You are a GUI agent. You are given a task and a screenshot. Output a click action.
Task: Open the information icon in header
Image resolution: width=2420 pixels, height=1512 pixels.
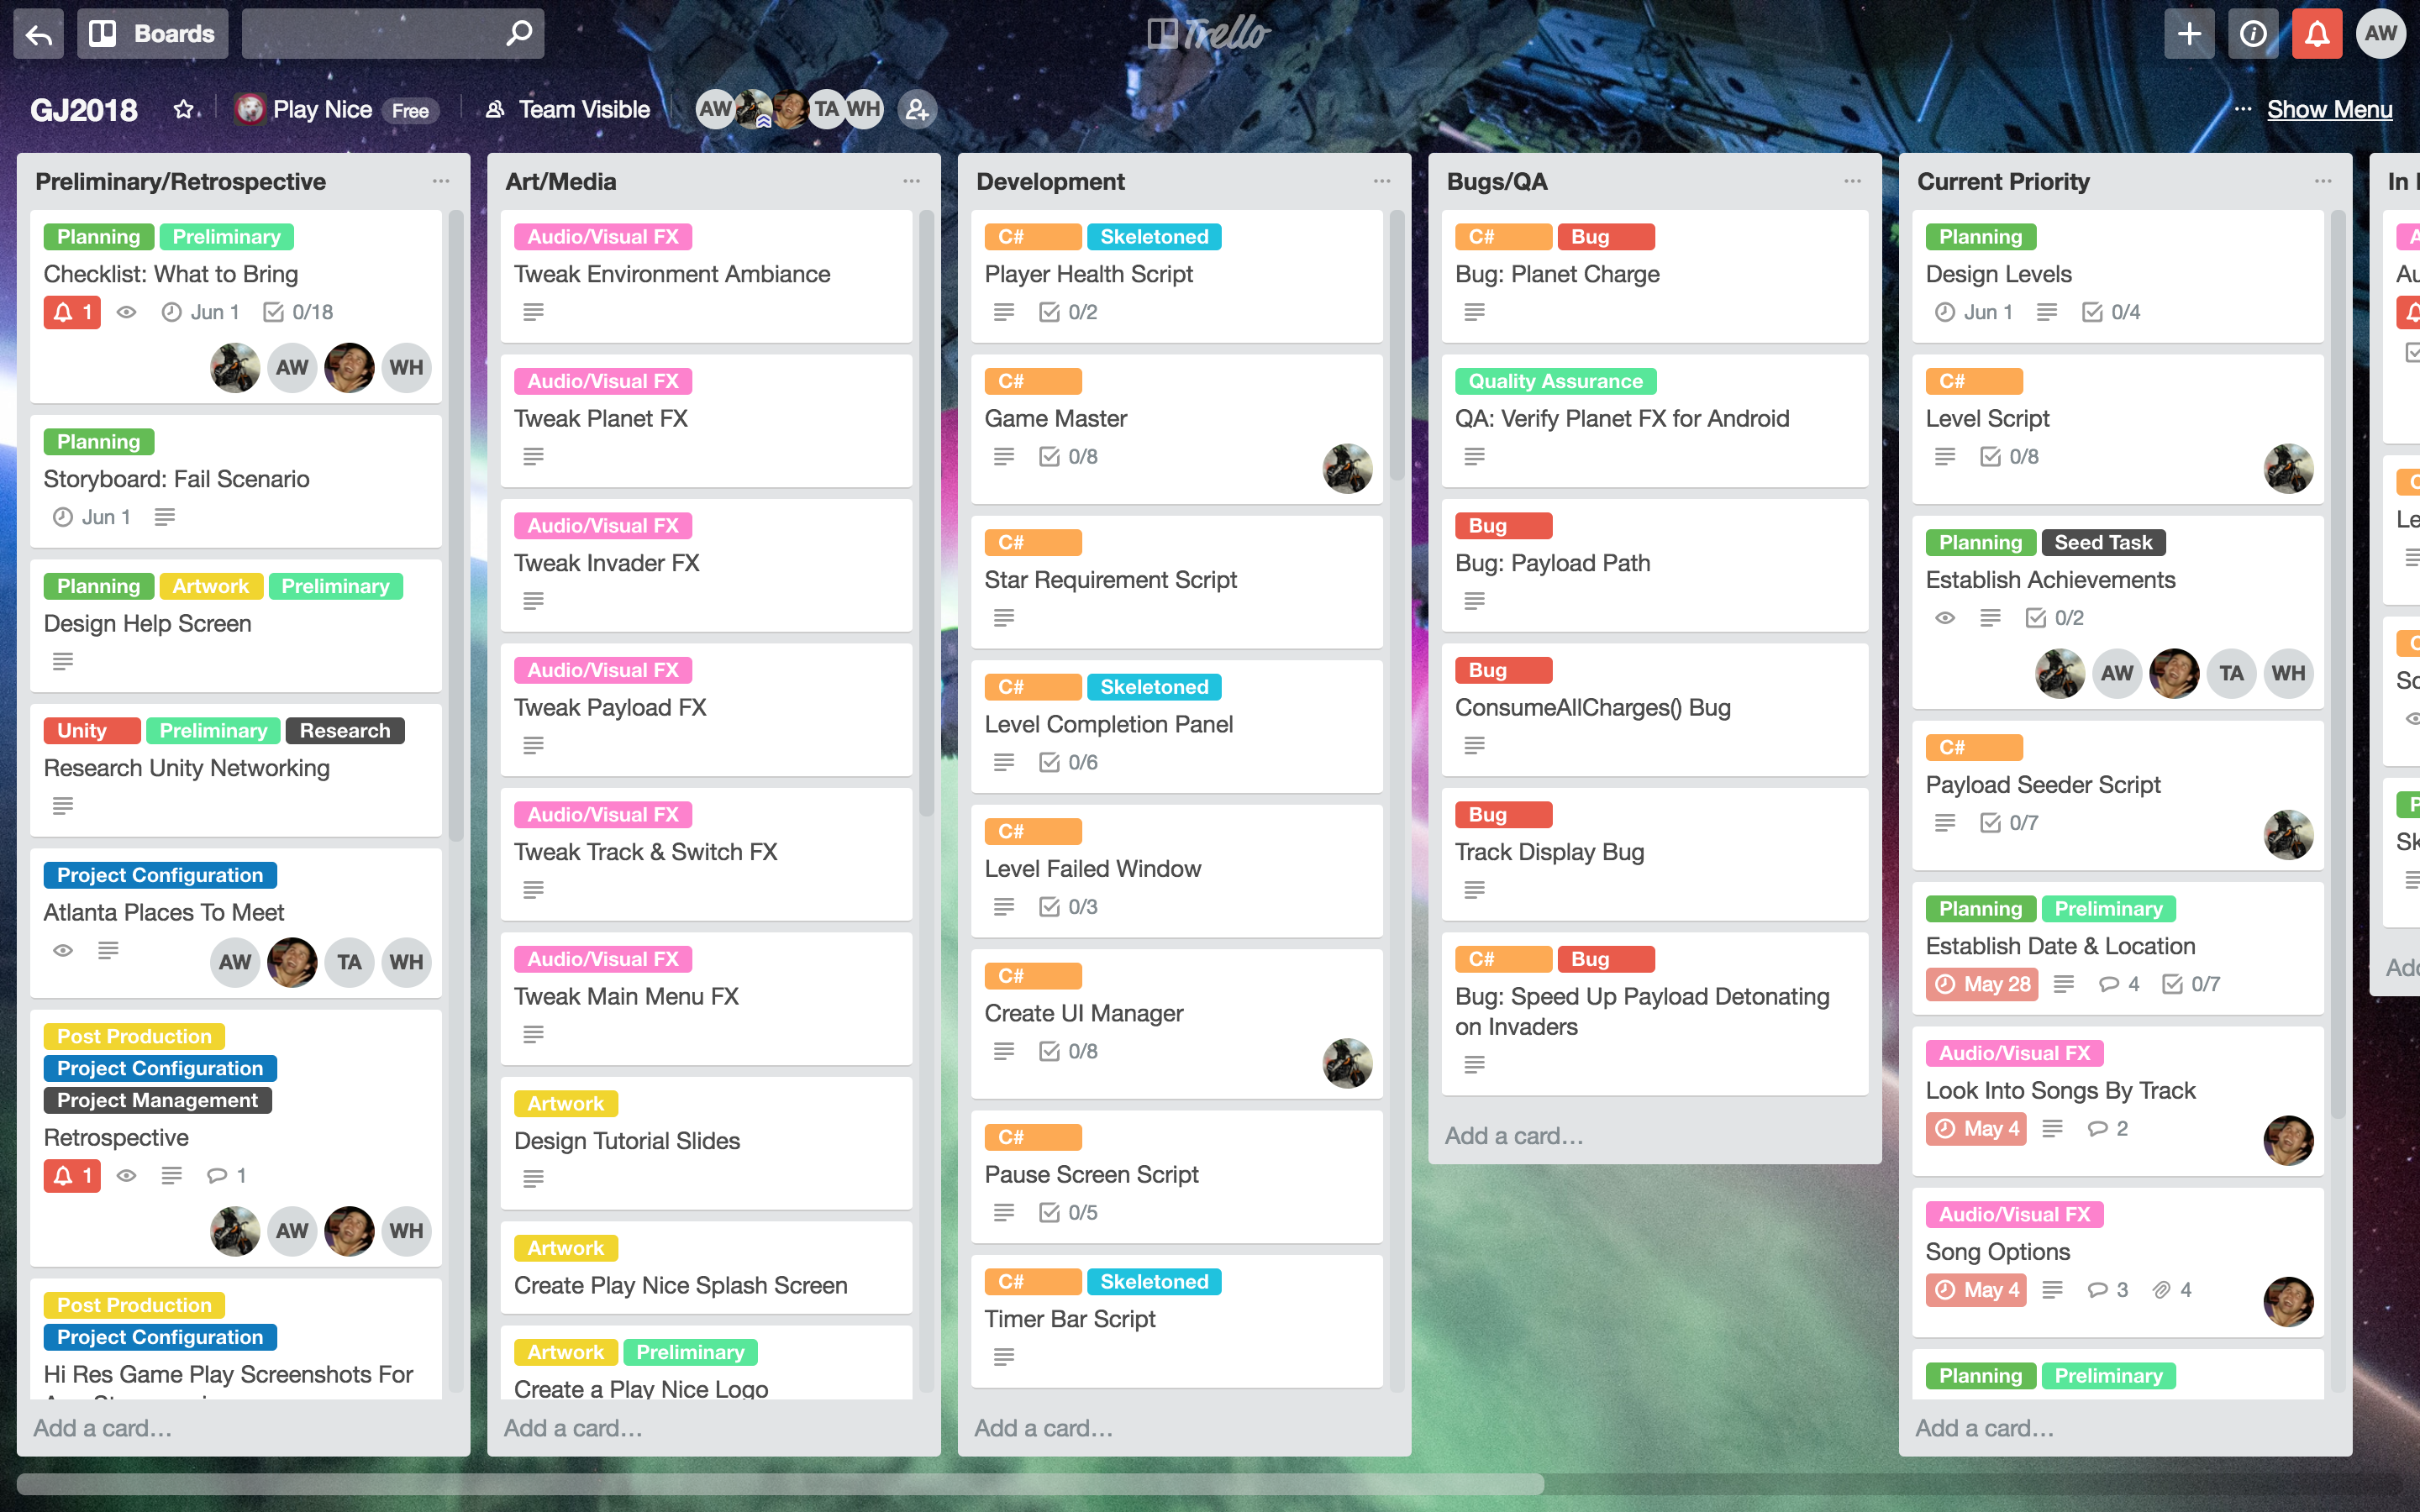[2252, 34]
